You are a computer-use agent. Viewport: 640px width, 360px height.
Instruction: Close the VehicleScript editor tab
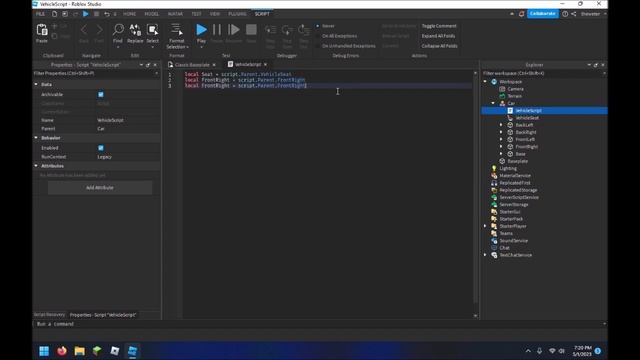click(x=265, y=64)
